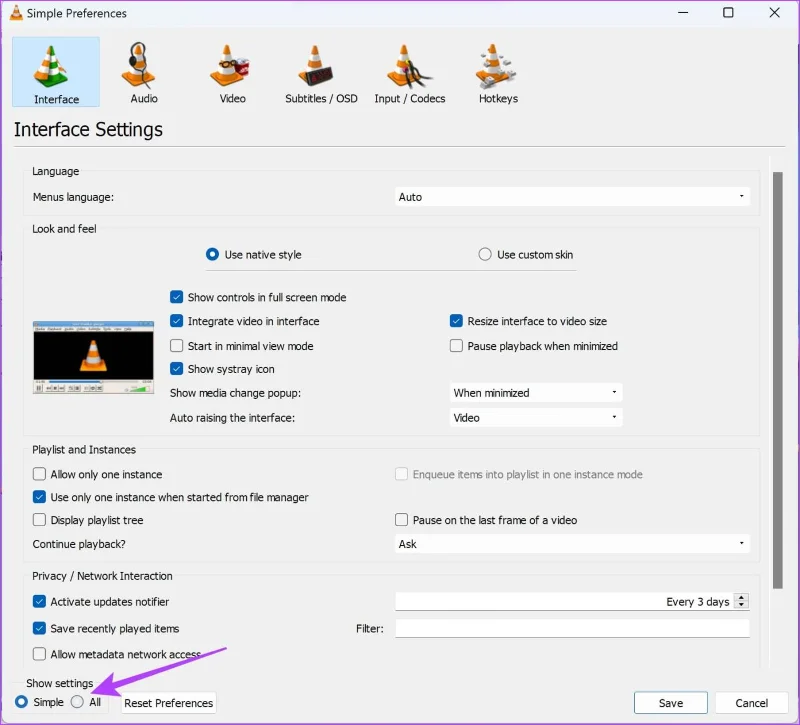Open the Continue playback dropdown
The image size is (800, 725).
click(572, 544)
